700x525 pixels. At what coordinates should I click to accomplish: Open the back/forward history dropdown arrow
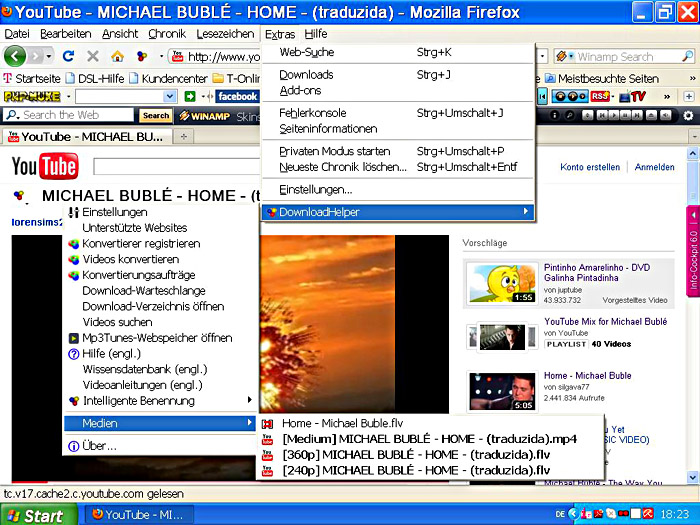point(49,57)
